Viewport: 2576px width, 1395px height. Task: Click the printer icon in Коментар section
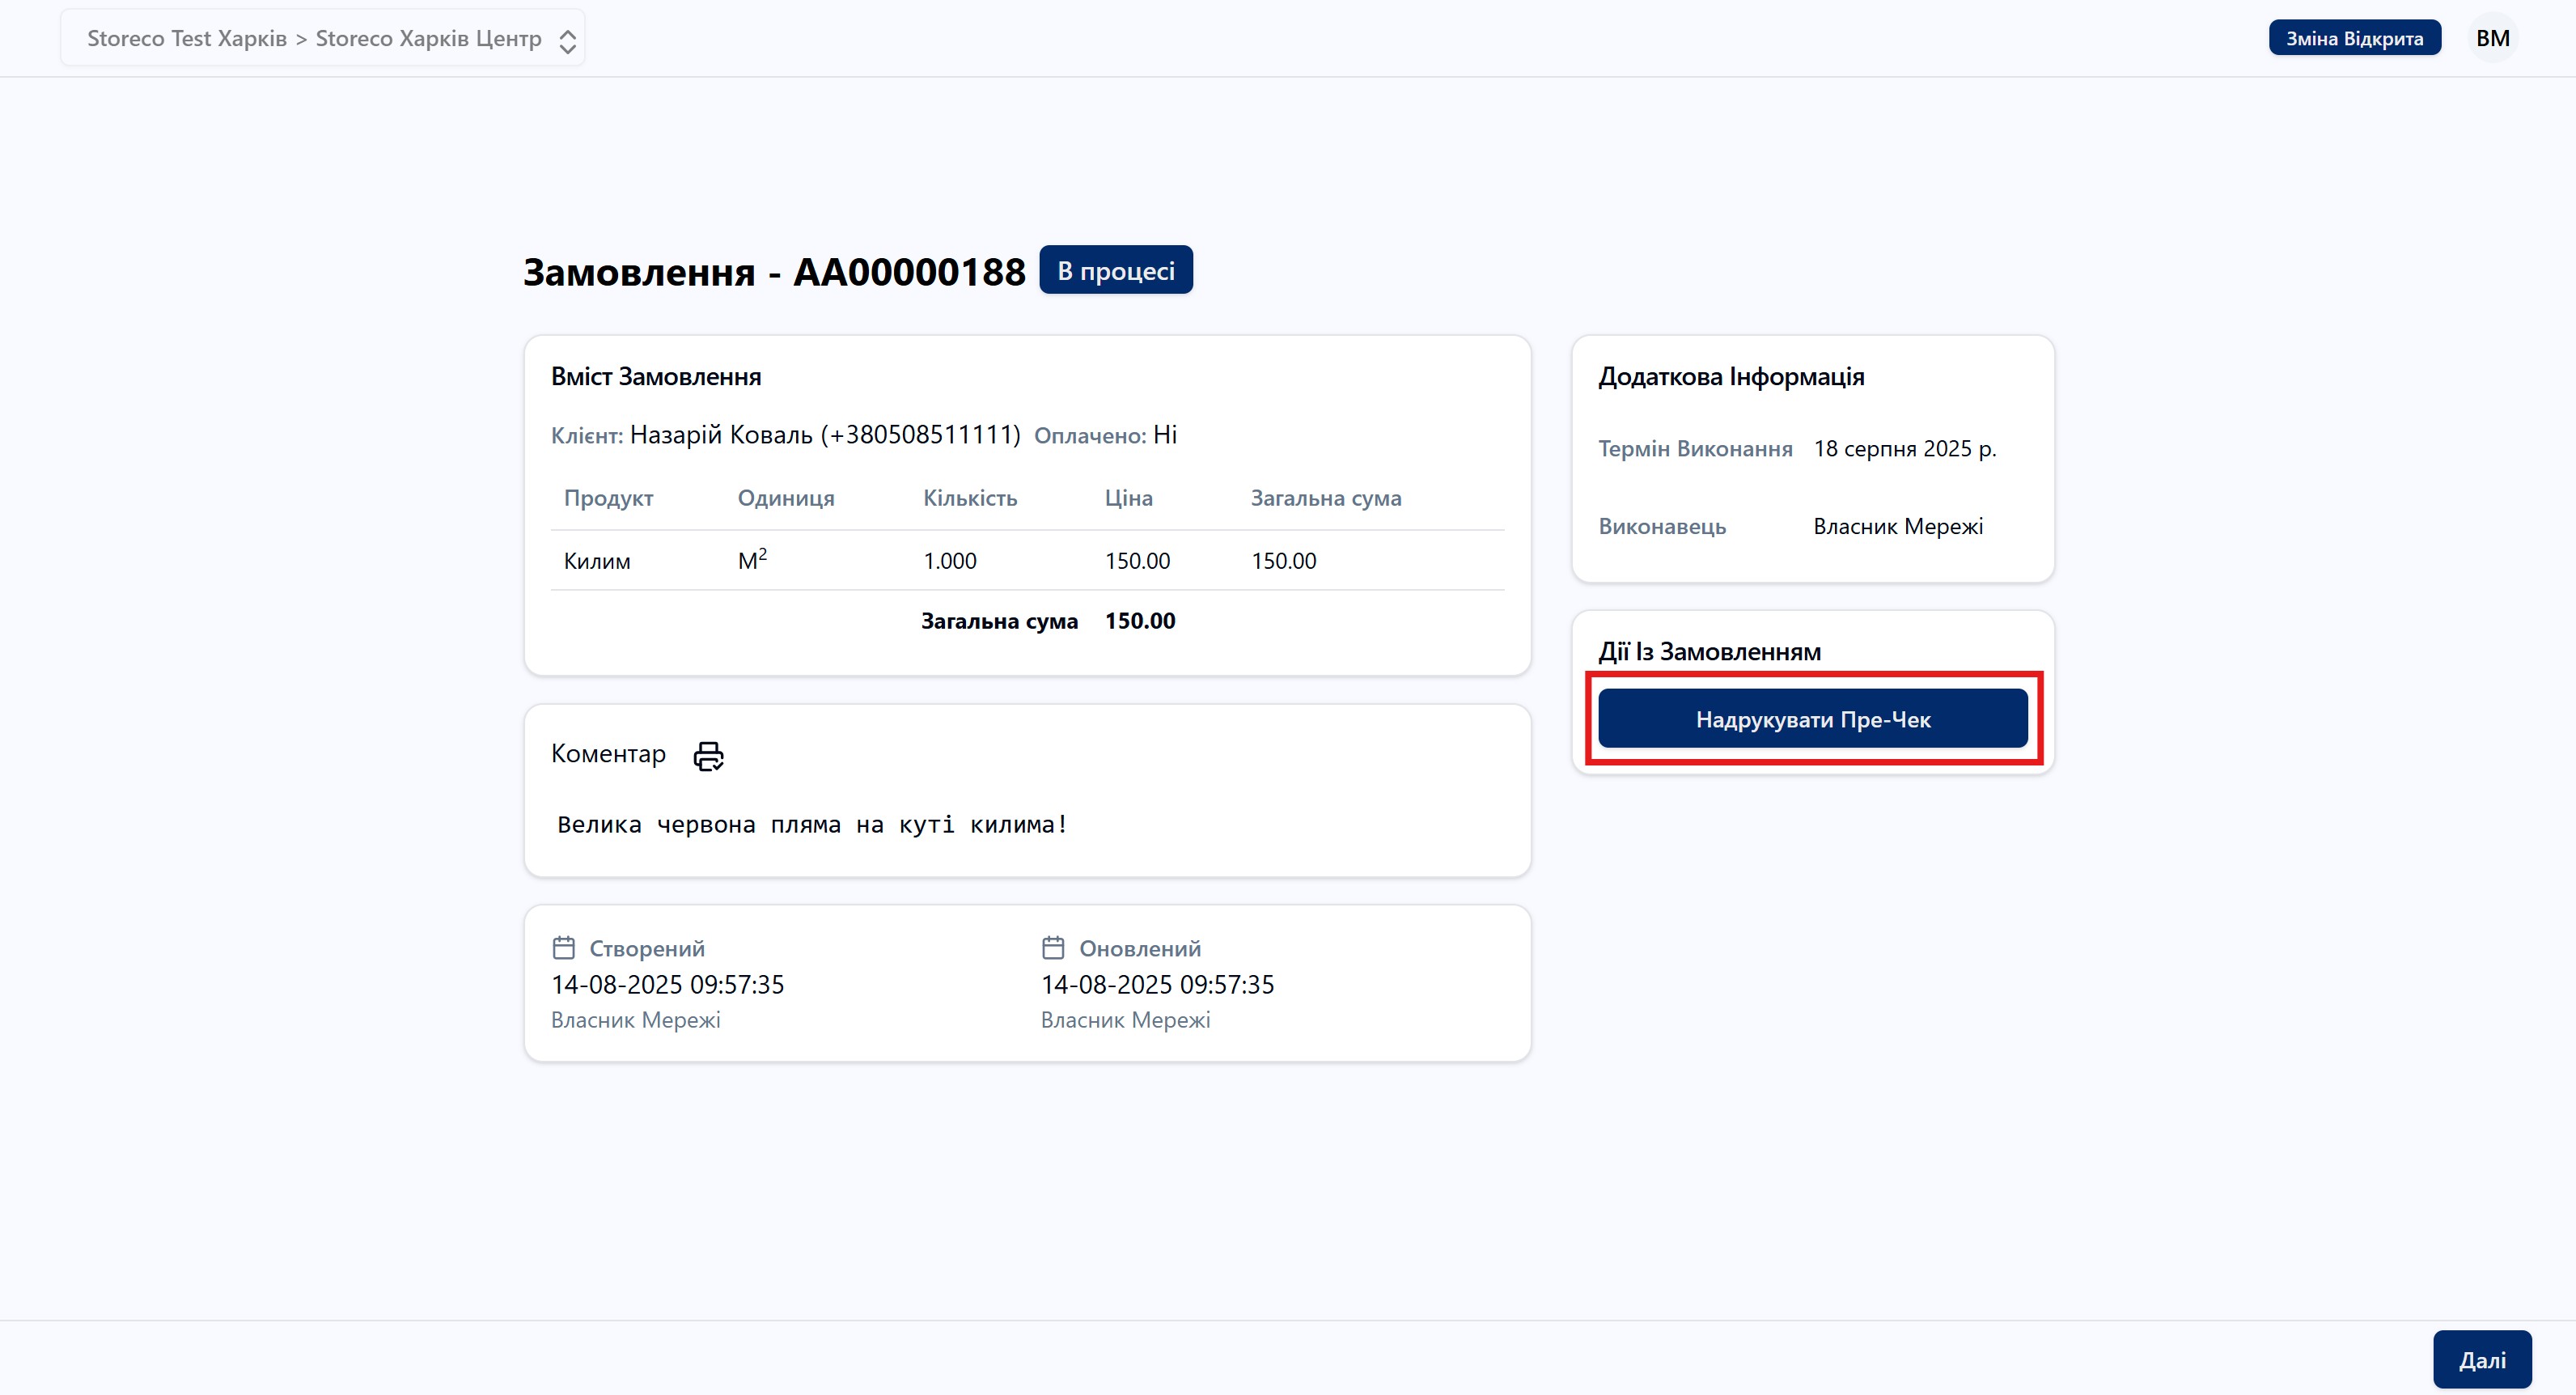pos(709,756)
